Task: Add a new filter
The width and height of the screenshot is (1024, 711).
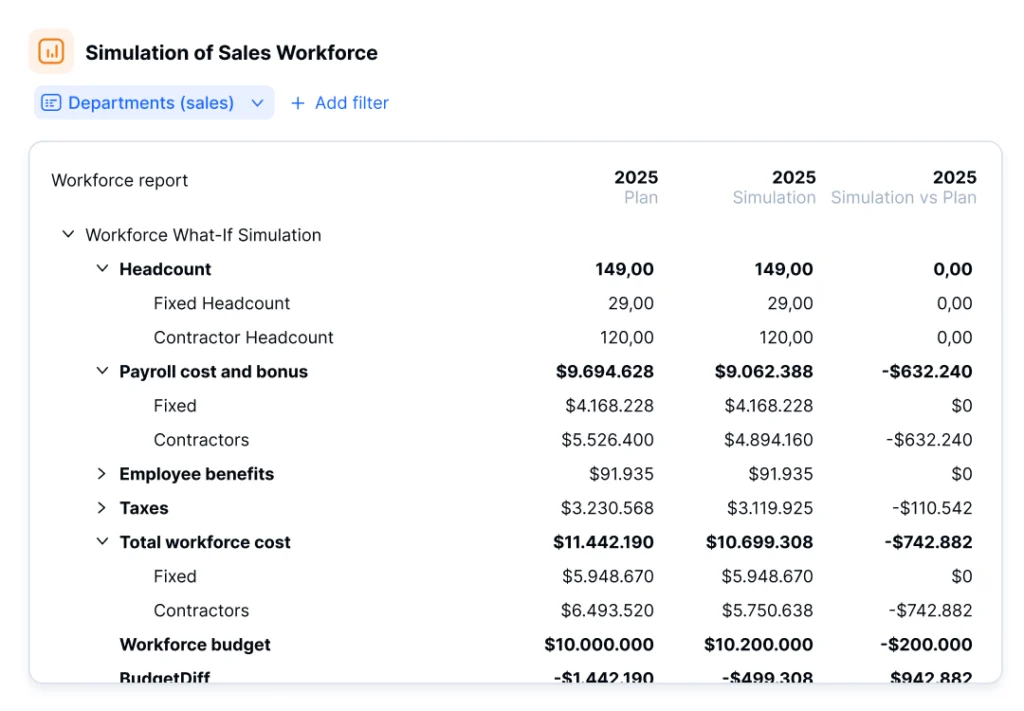Action: pyautogui.click(x=340, y=103)
